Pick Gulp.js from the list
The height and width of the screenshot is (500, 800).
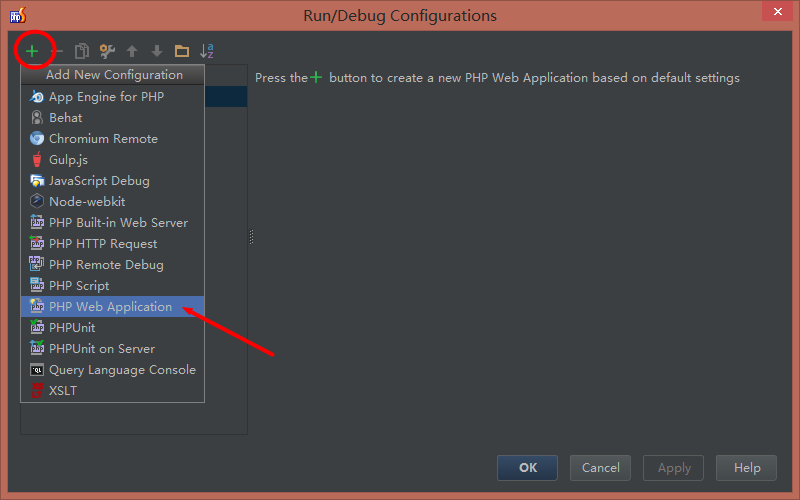112,160
